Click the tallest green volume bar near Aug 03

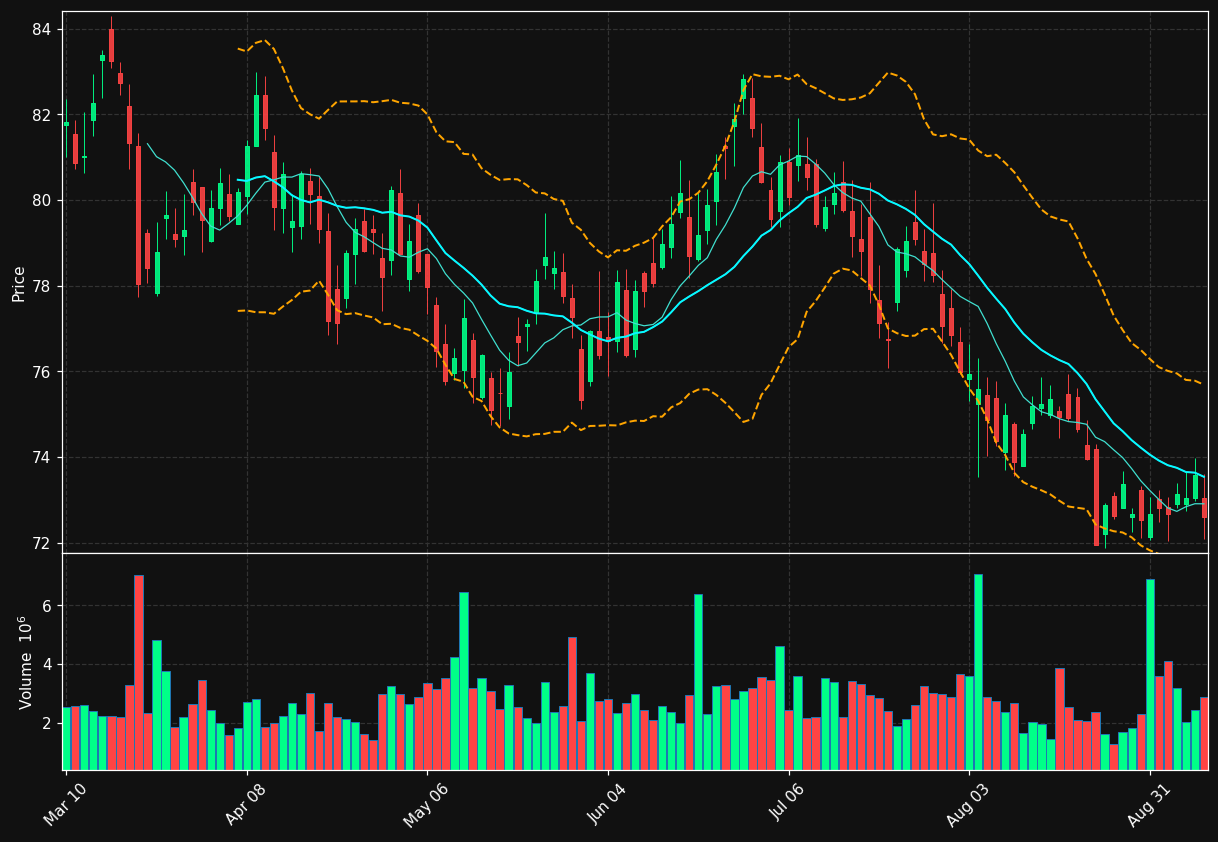(978, 672)
